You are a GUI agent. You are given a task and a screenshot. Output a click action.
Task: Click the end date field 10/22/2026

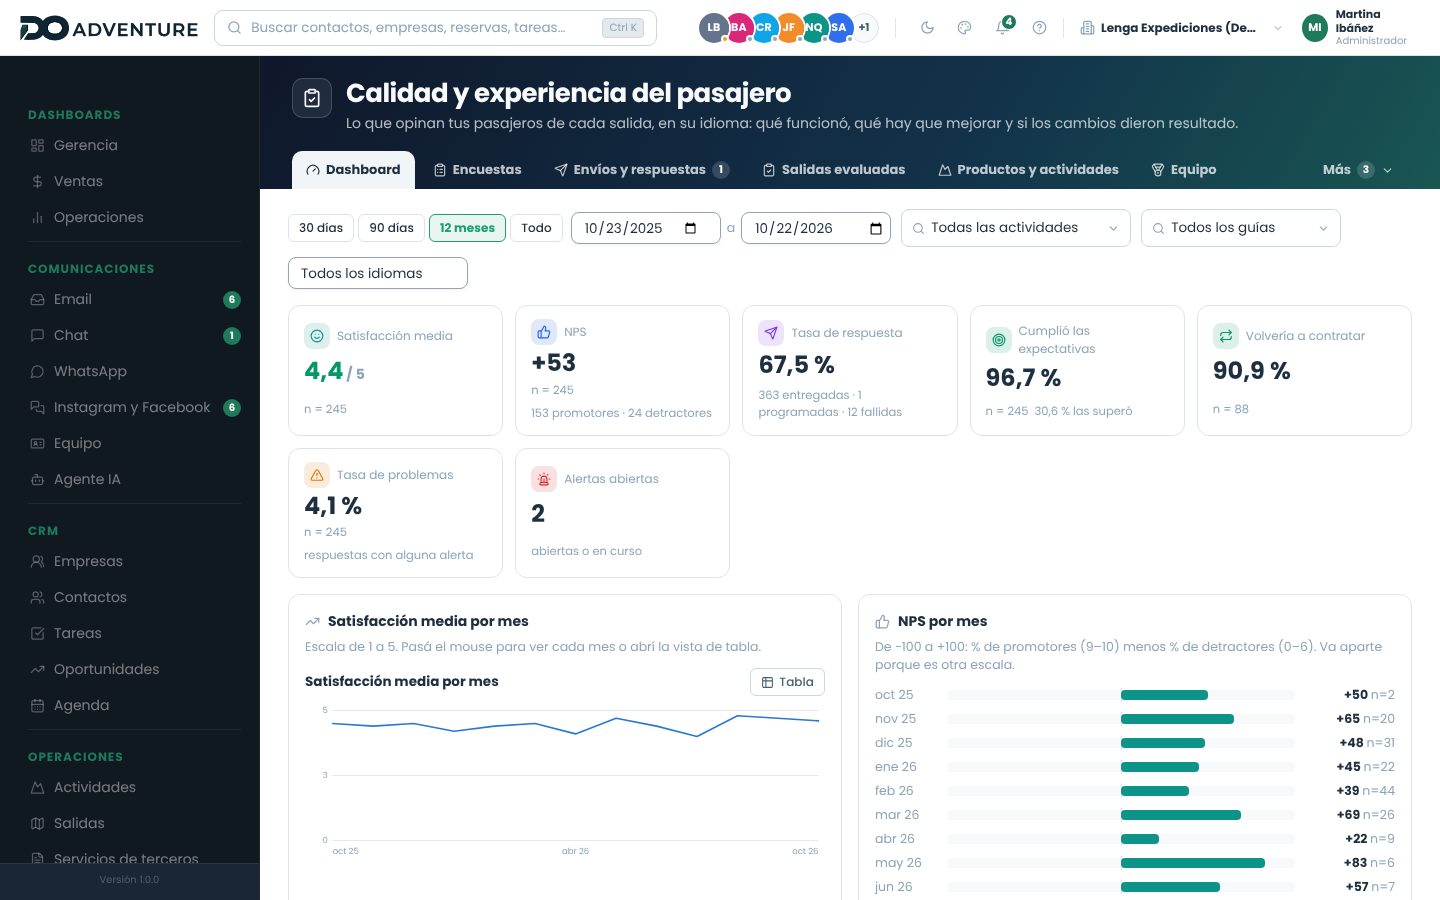(816, 228)
